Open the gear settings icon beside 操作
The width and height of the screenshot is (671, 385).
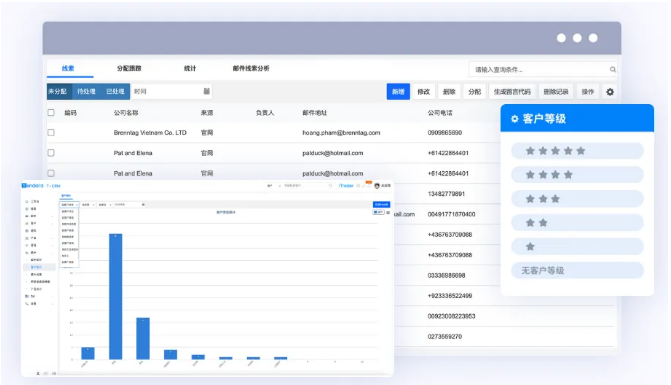click(x=610, y=92)
